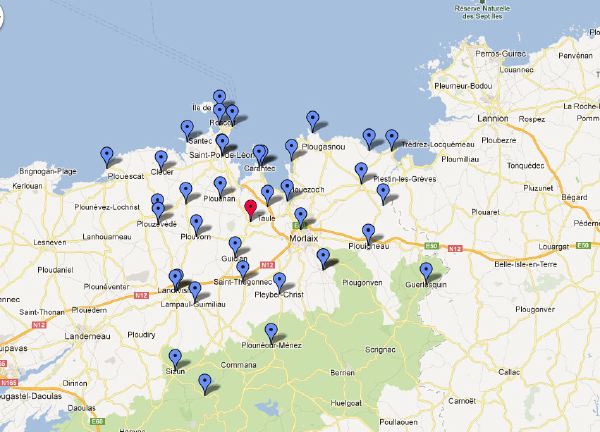This screenshot has width=600, height=432.
Task: Click the Plougonver town label
Action: 535,309
